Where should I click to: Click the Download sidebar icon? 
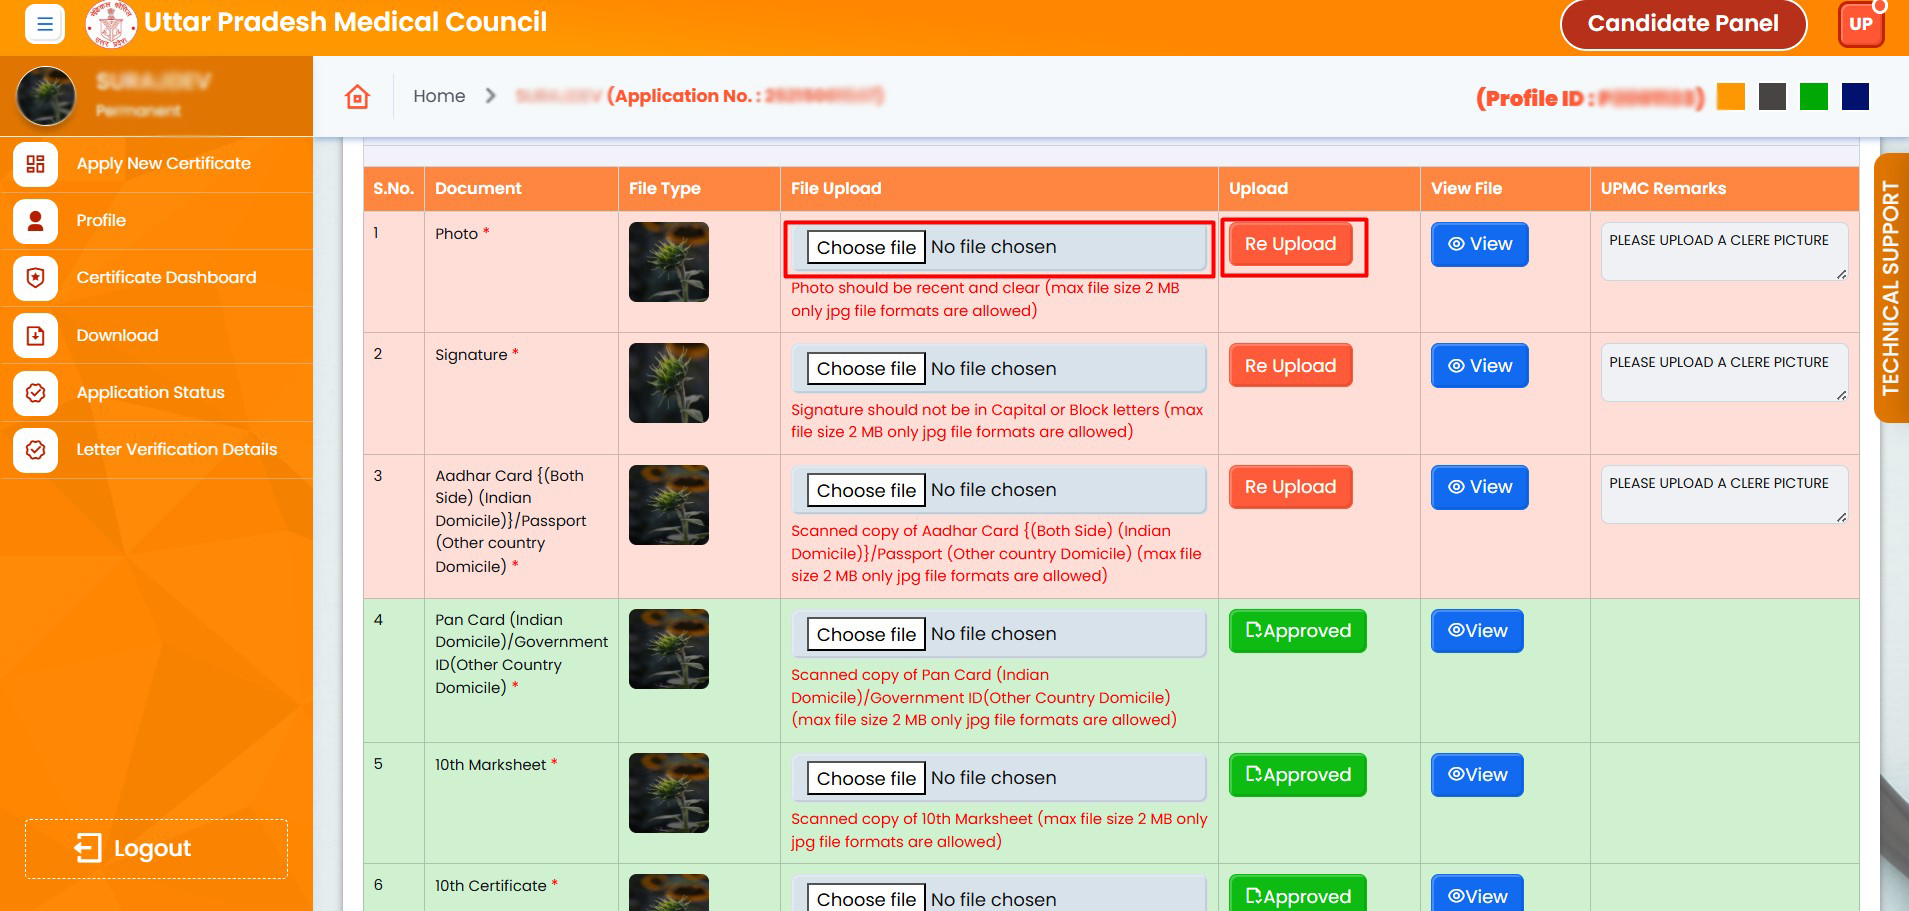tap(35, 336)
